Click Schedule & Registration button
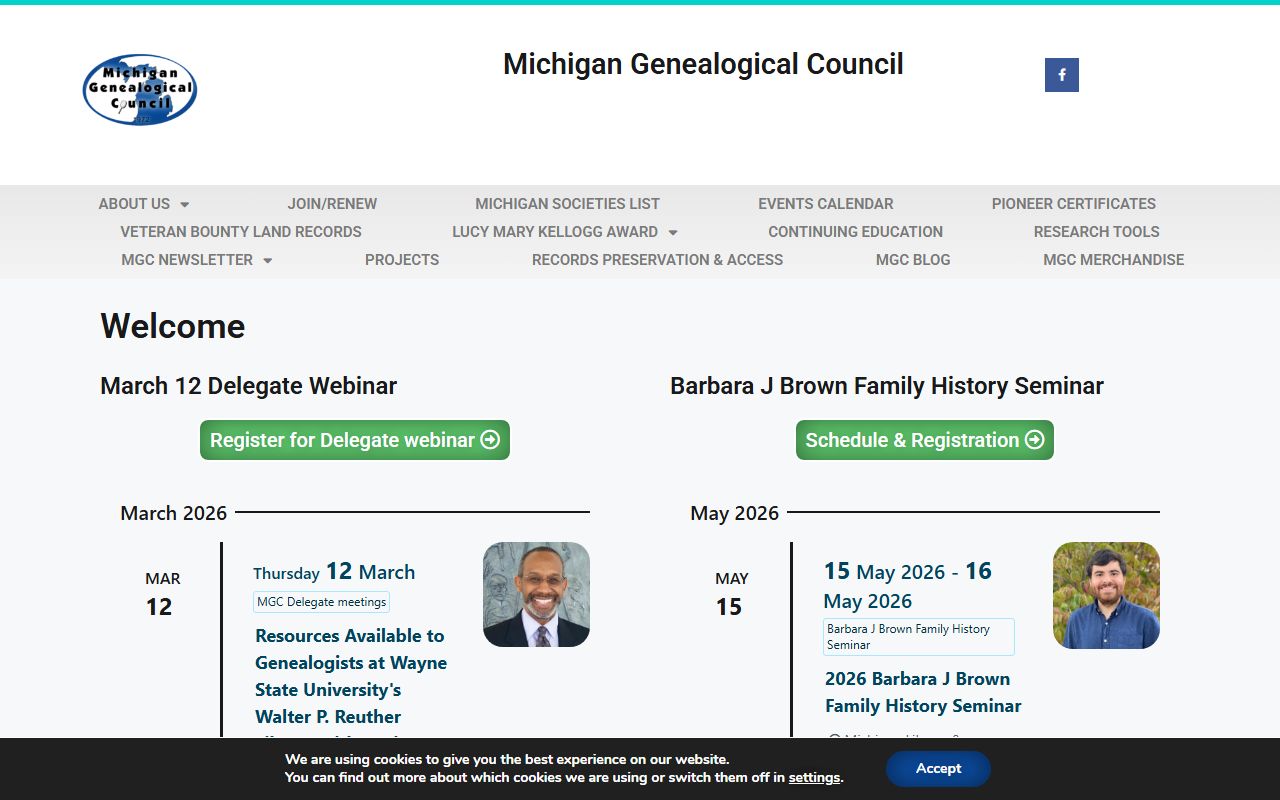 click(925, 440)
